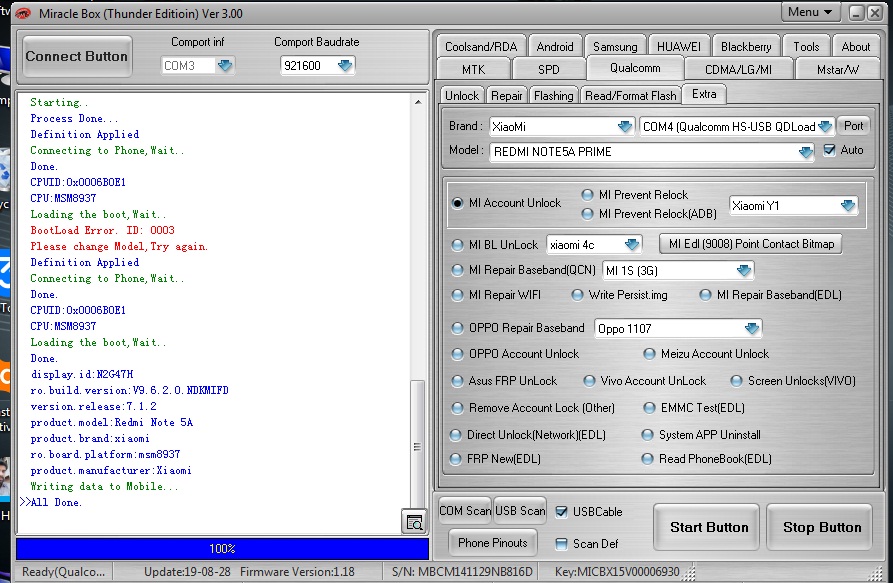
Task: Click the Miracle Box red app icon
Action: click(23, 13)
